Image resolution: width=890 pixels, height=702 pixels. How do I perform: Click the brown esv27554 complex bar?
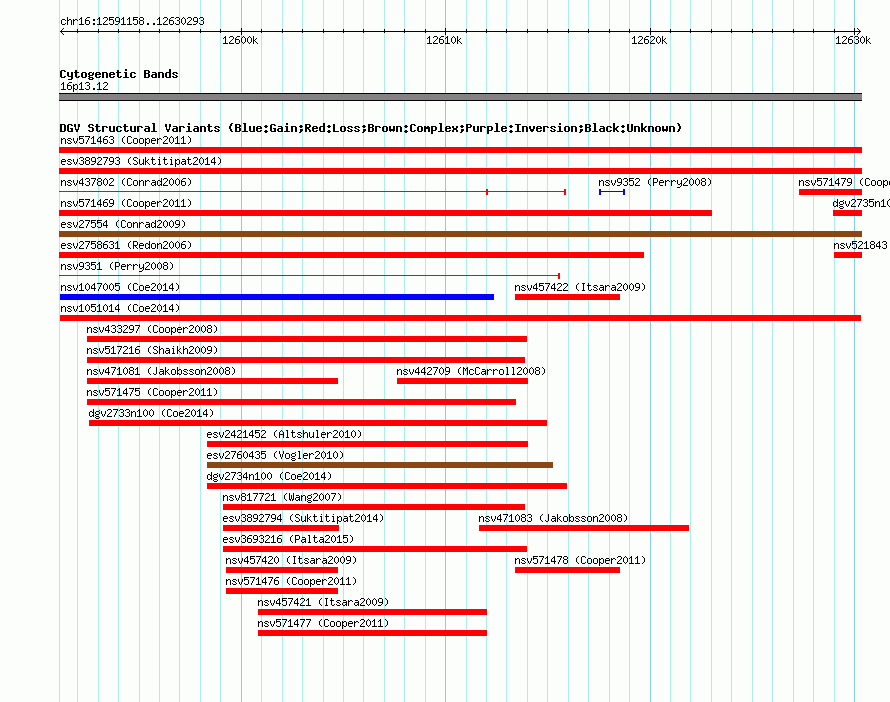pos(461,234)
